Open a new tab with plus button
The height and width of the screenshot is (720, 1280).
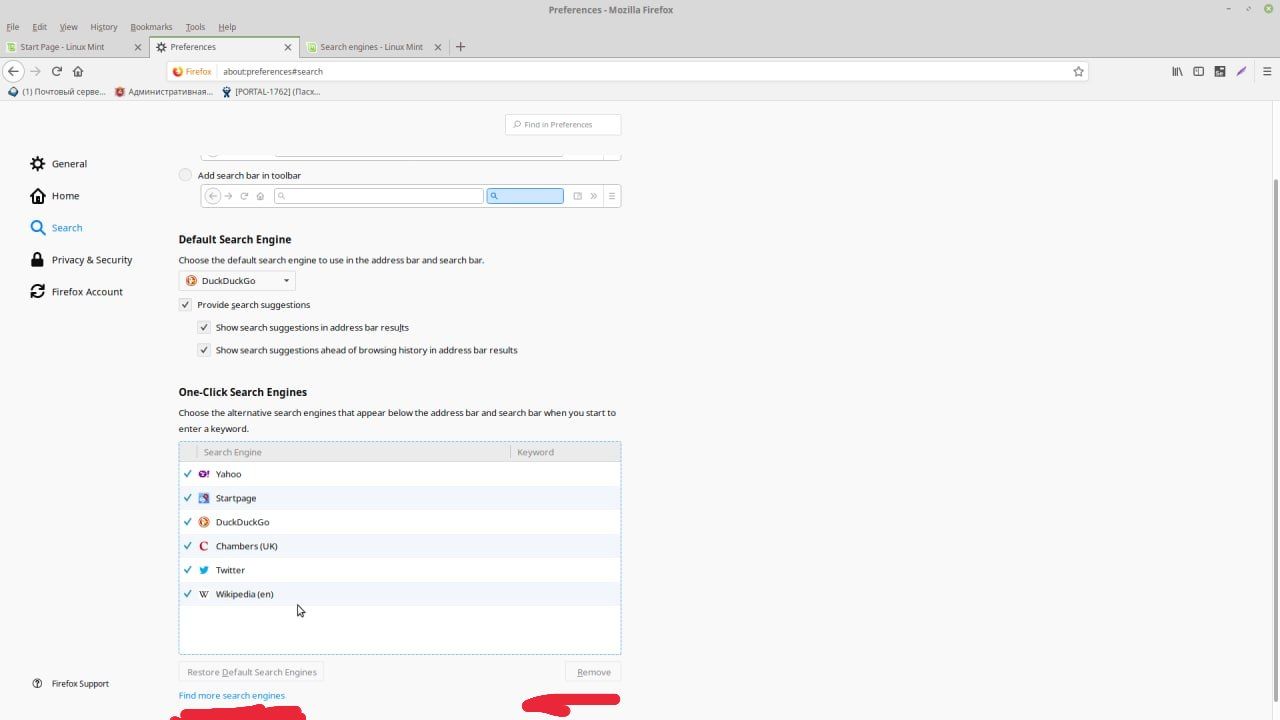pyautogui.click(x=460, y=47)
